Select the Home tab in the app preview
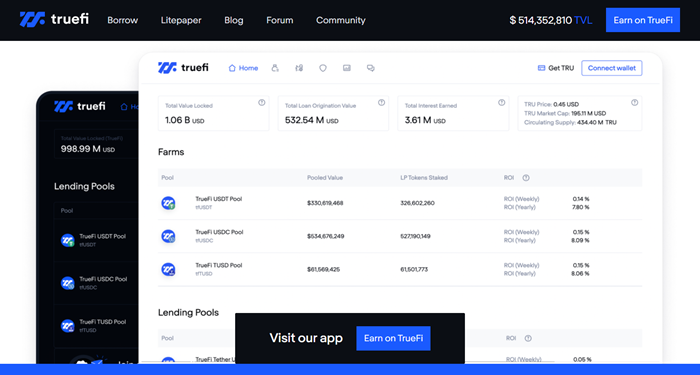 [243, 68]
